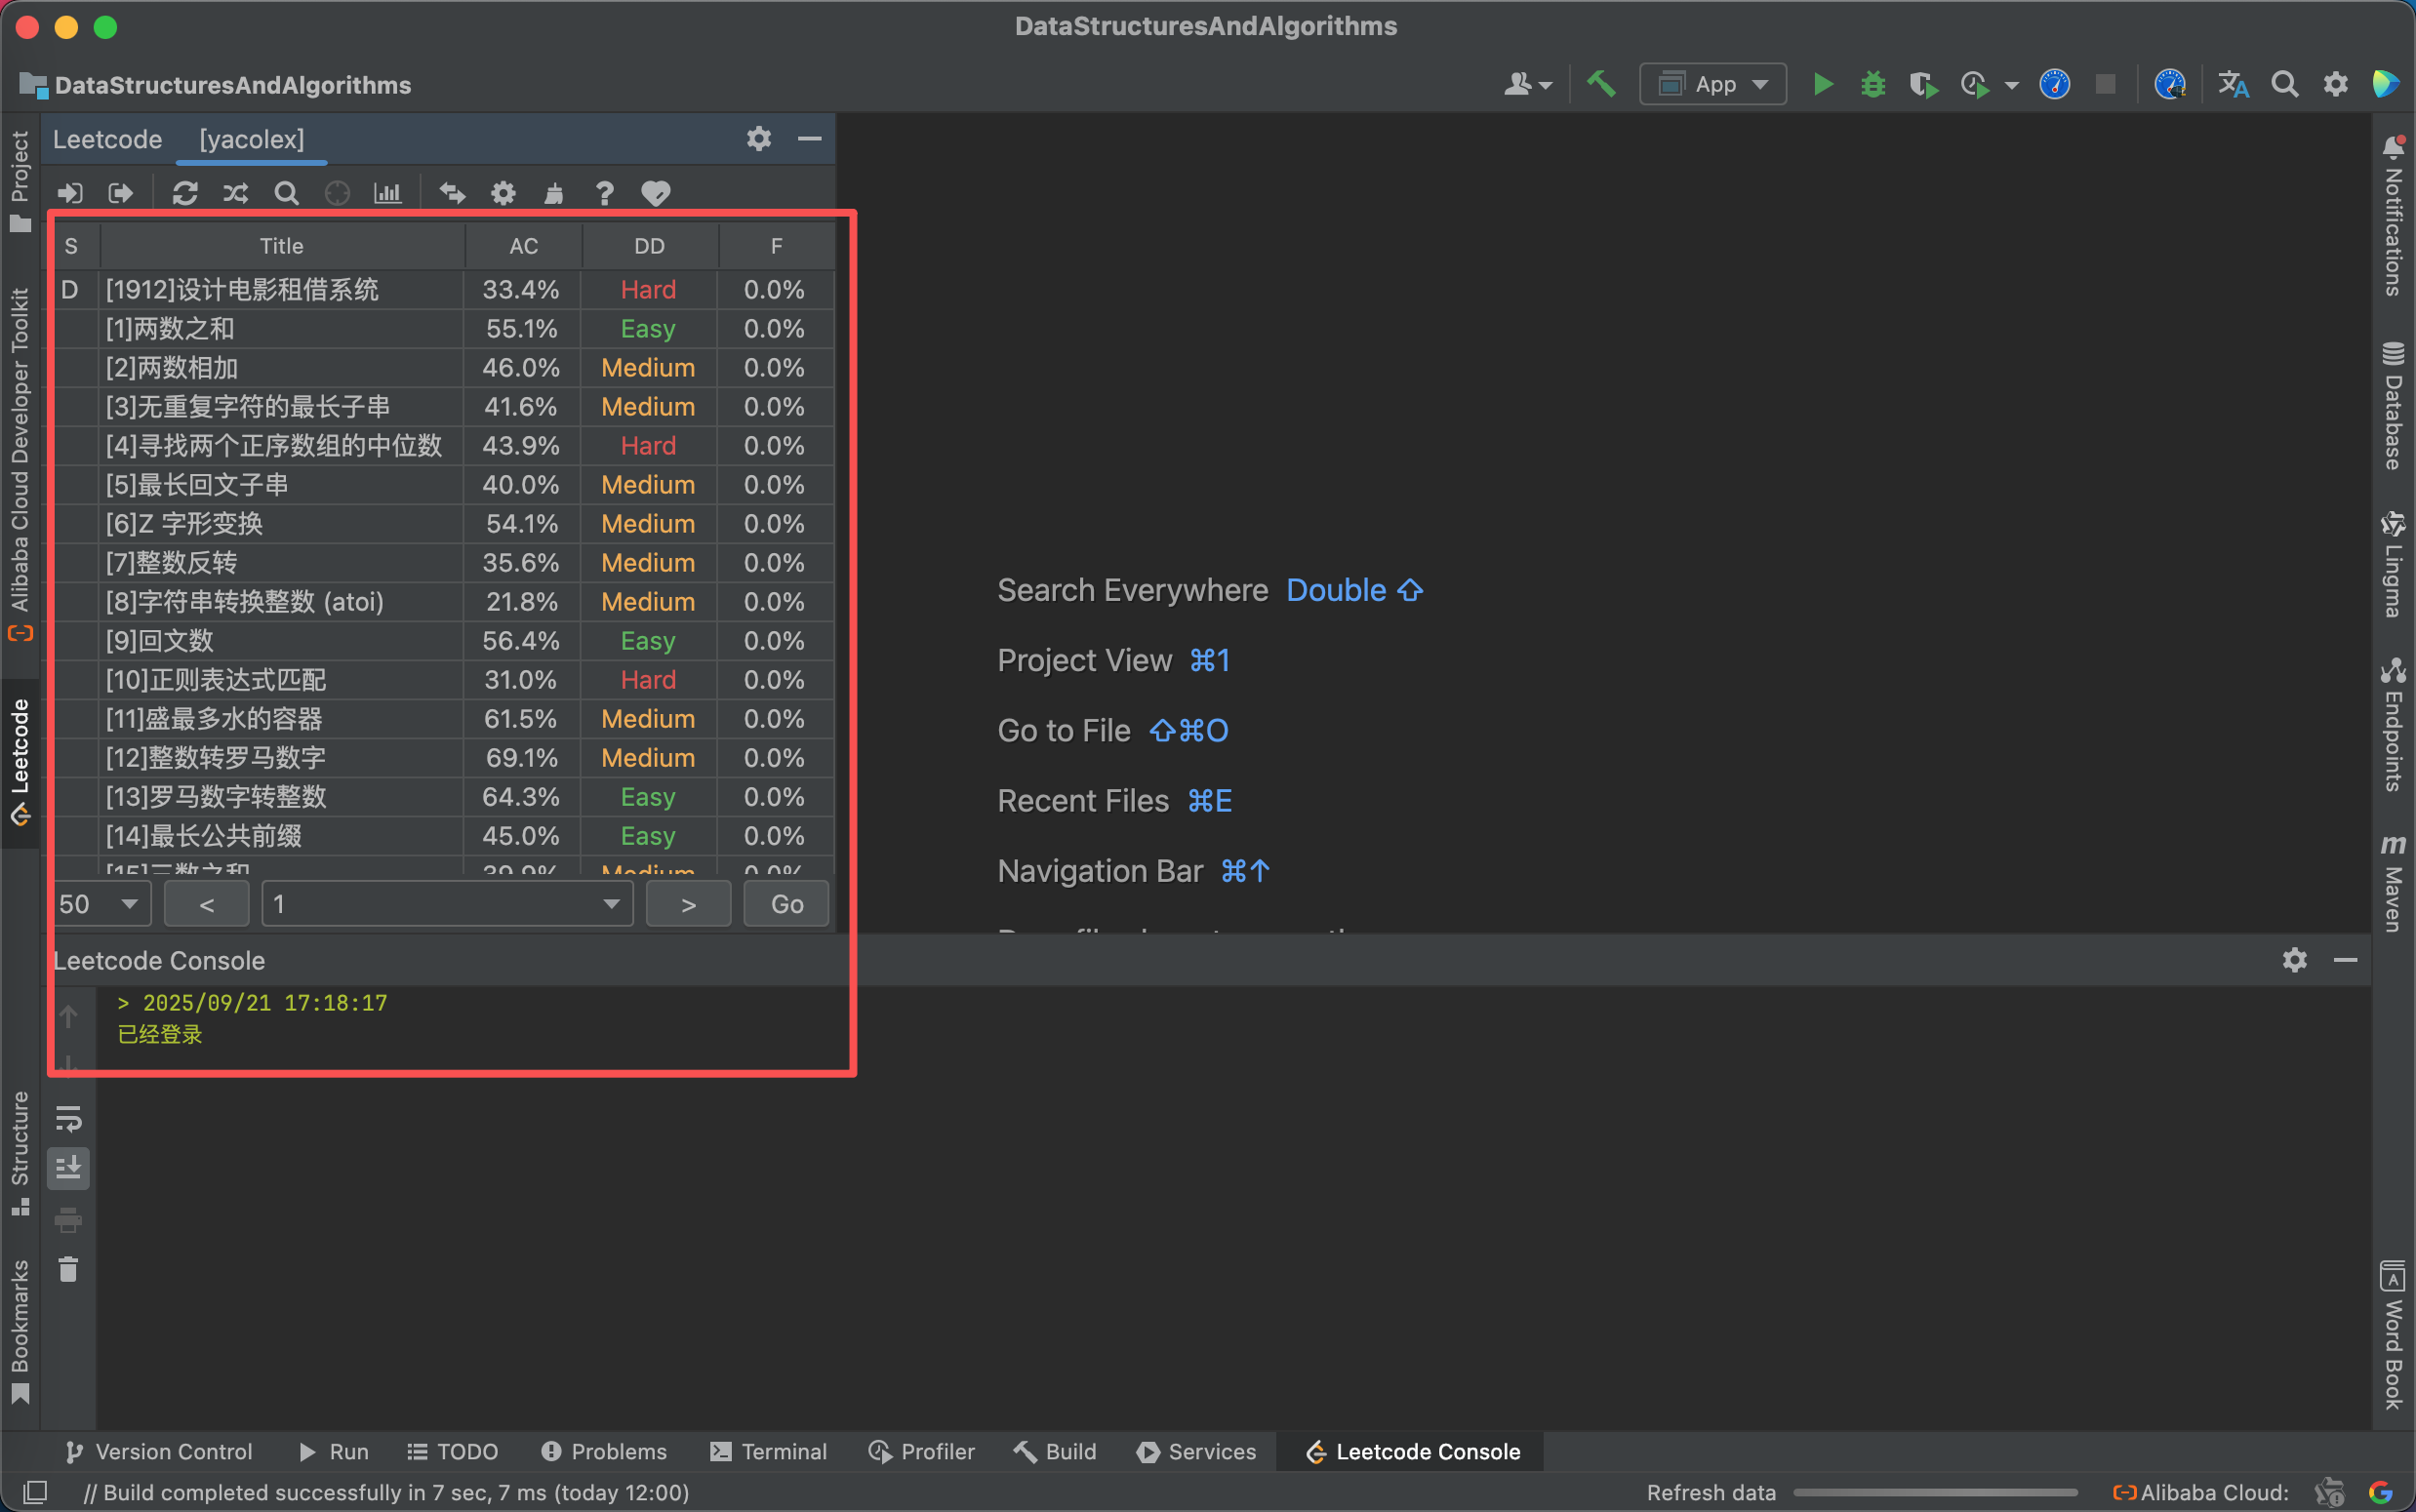2416x1512 pixels.
Task: Pick a random question with shuffle icon
Action: pos(236,193)
